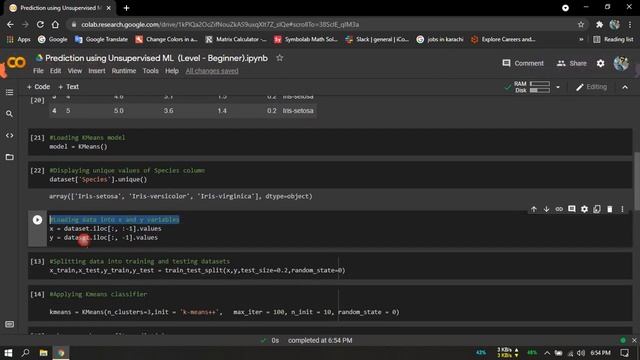
Task: Open more cell actions three-dot menu
Action: (622, 209)
